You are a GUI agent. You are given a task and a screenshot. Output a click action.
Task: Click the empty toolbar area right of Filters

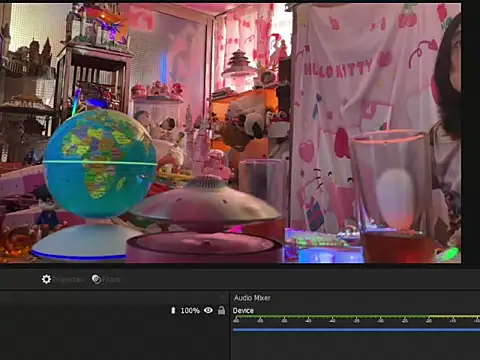pos(300,279)
